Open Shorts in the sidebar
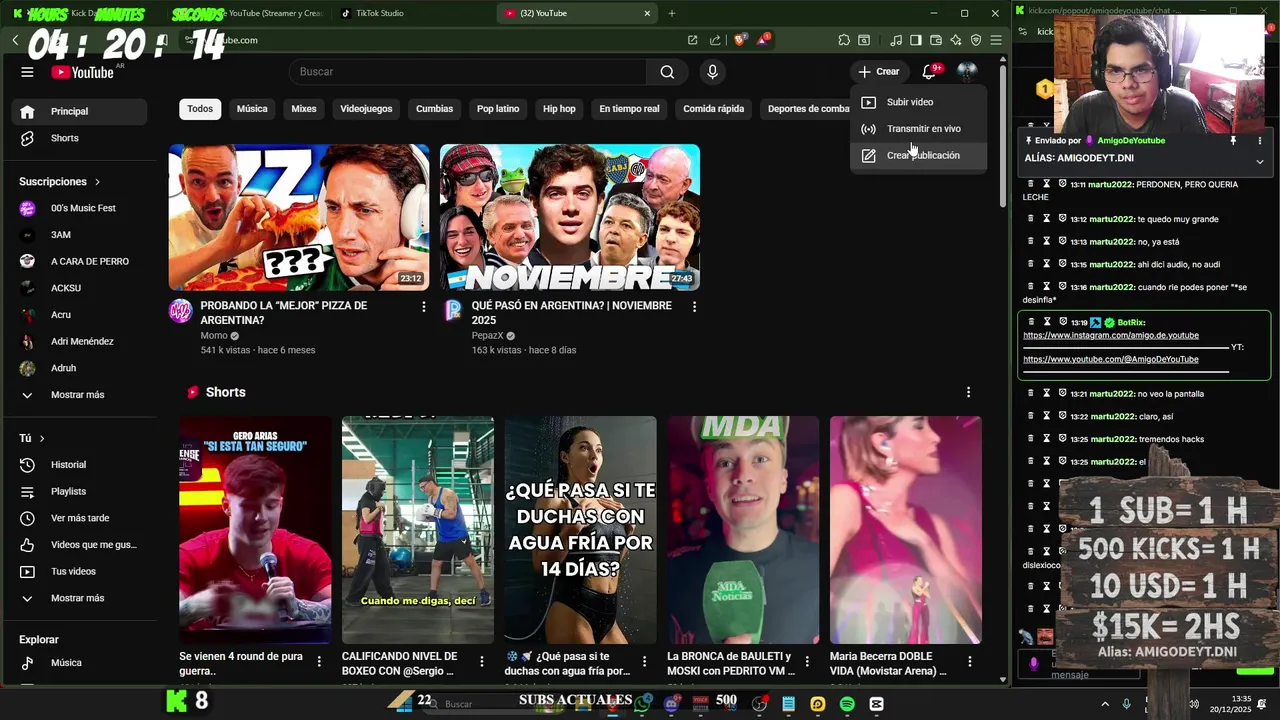Viewport: 1280px width, 720px height. click(x=78, y=138)
